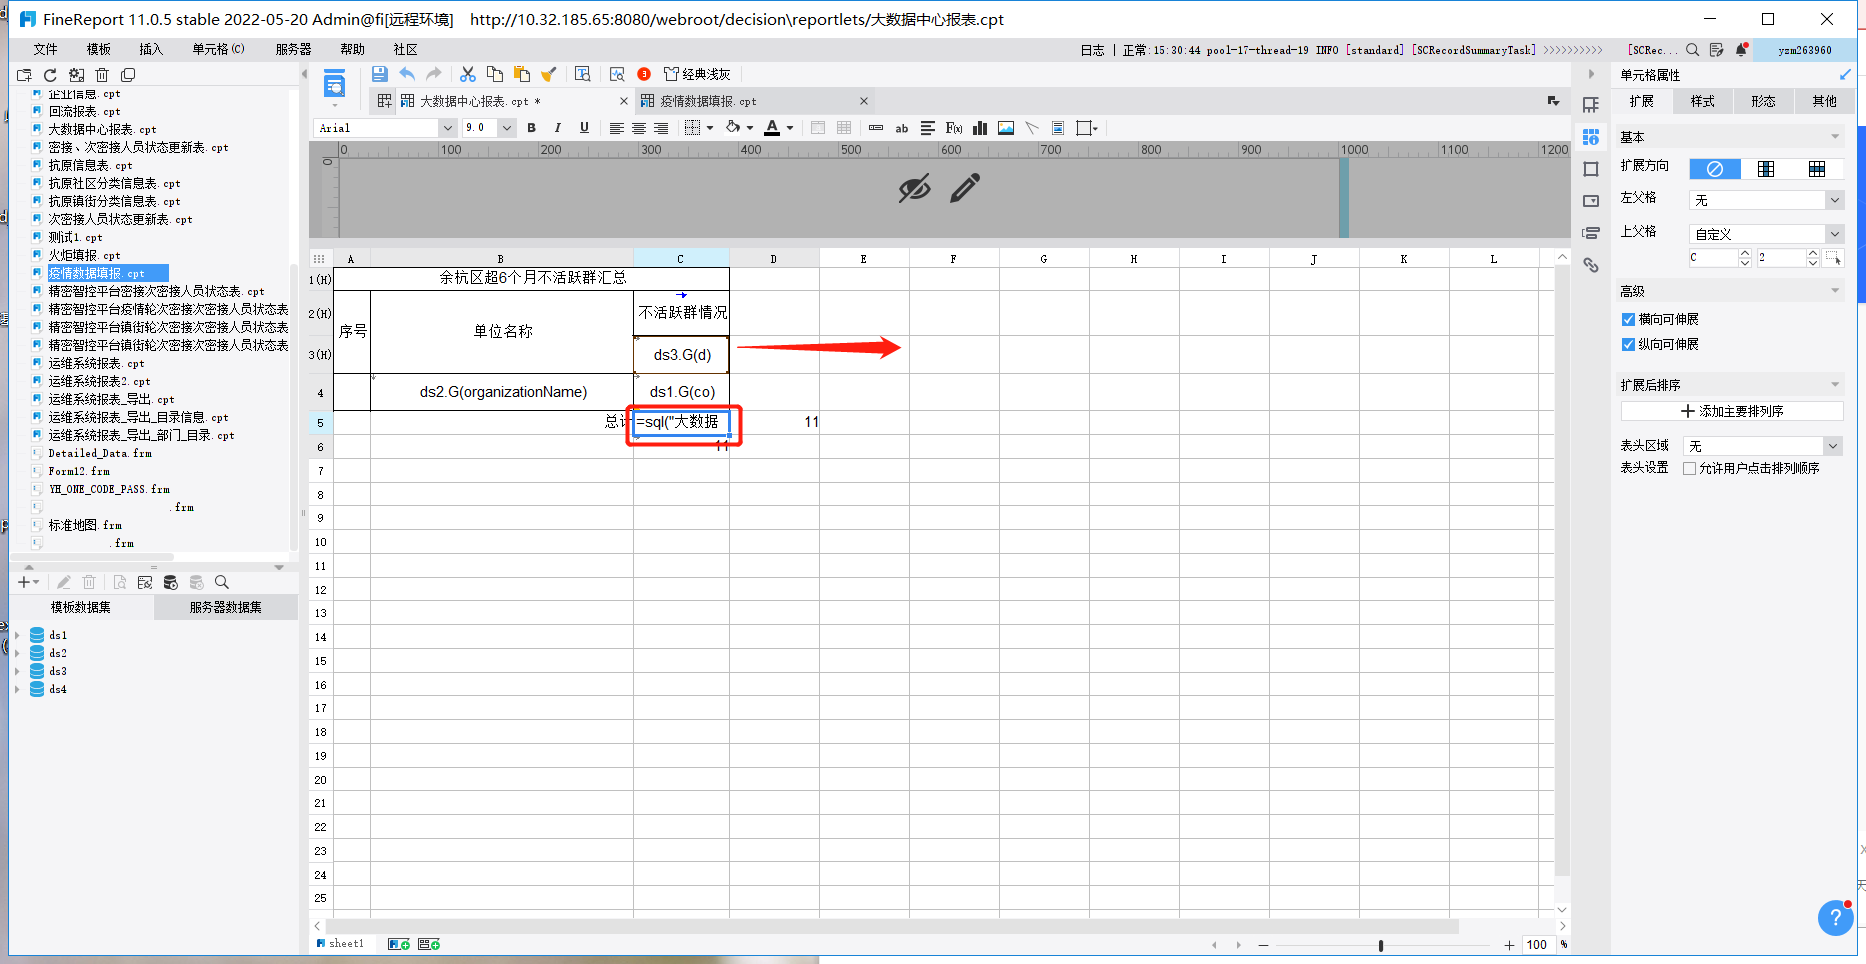Copy the selected cell

tap(494, 74)
